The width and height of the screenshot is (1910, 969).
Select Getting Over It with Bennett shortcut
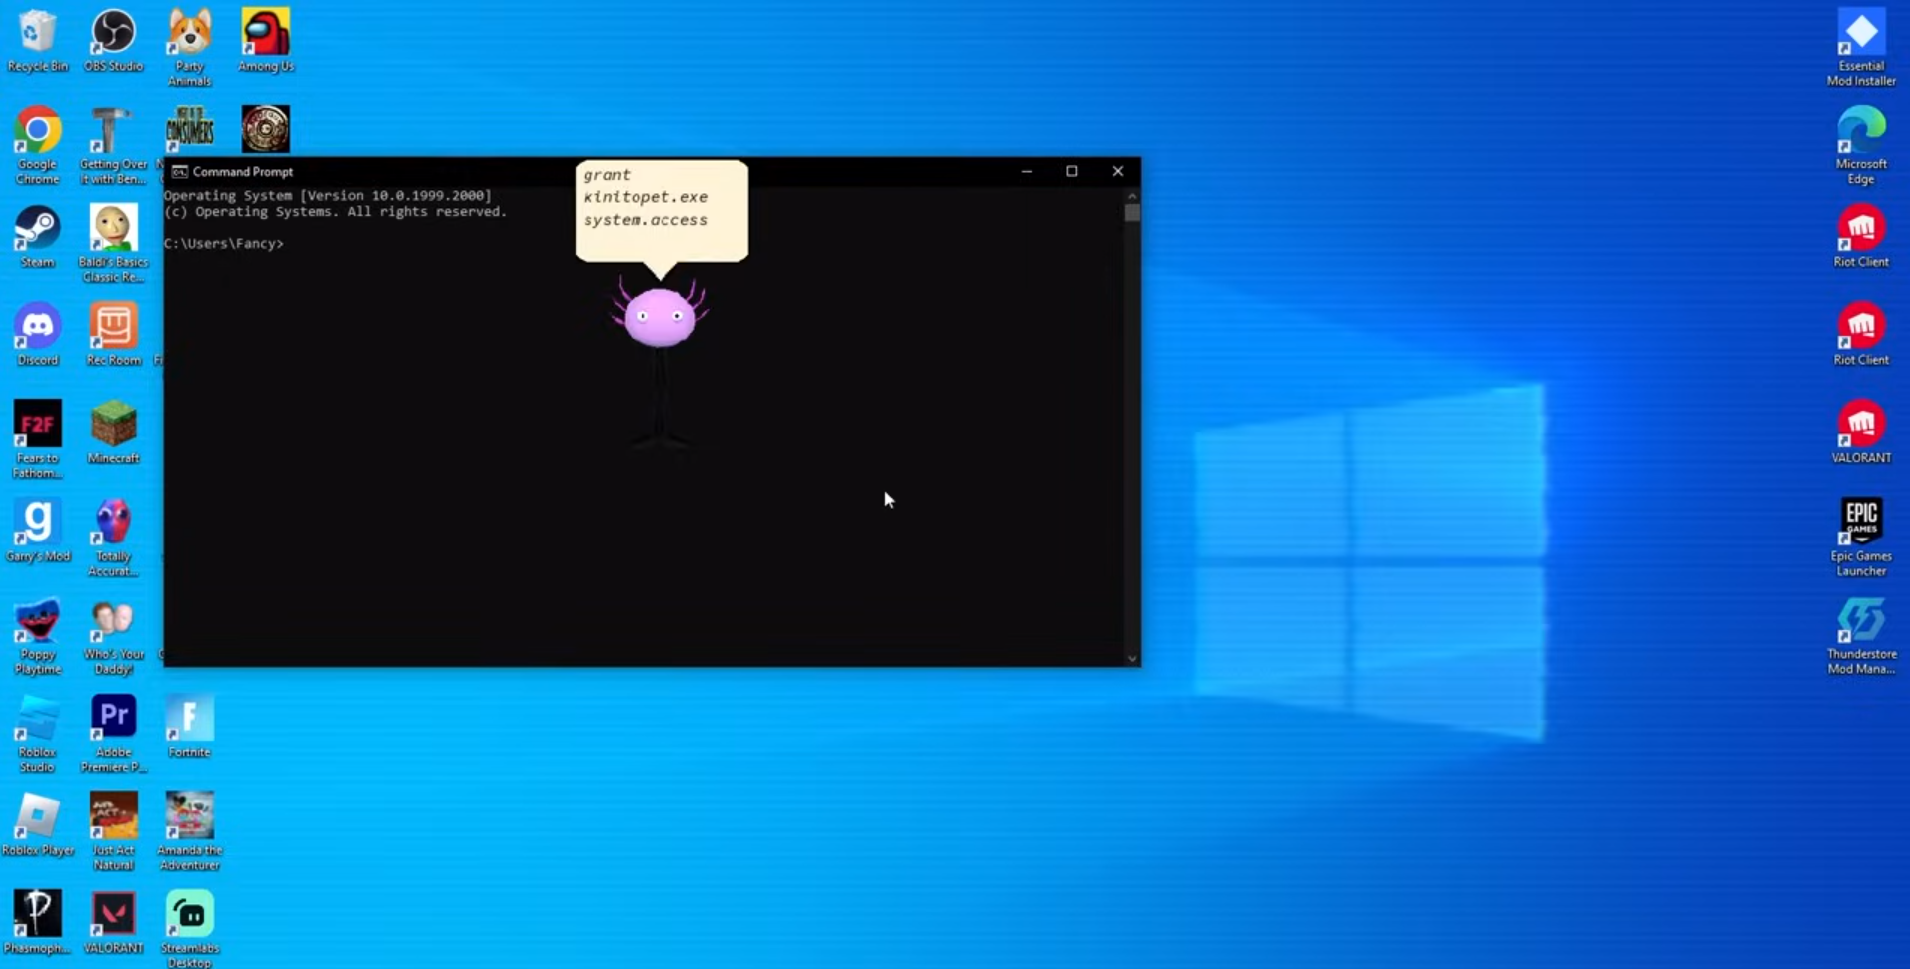tap(113, 145)
